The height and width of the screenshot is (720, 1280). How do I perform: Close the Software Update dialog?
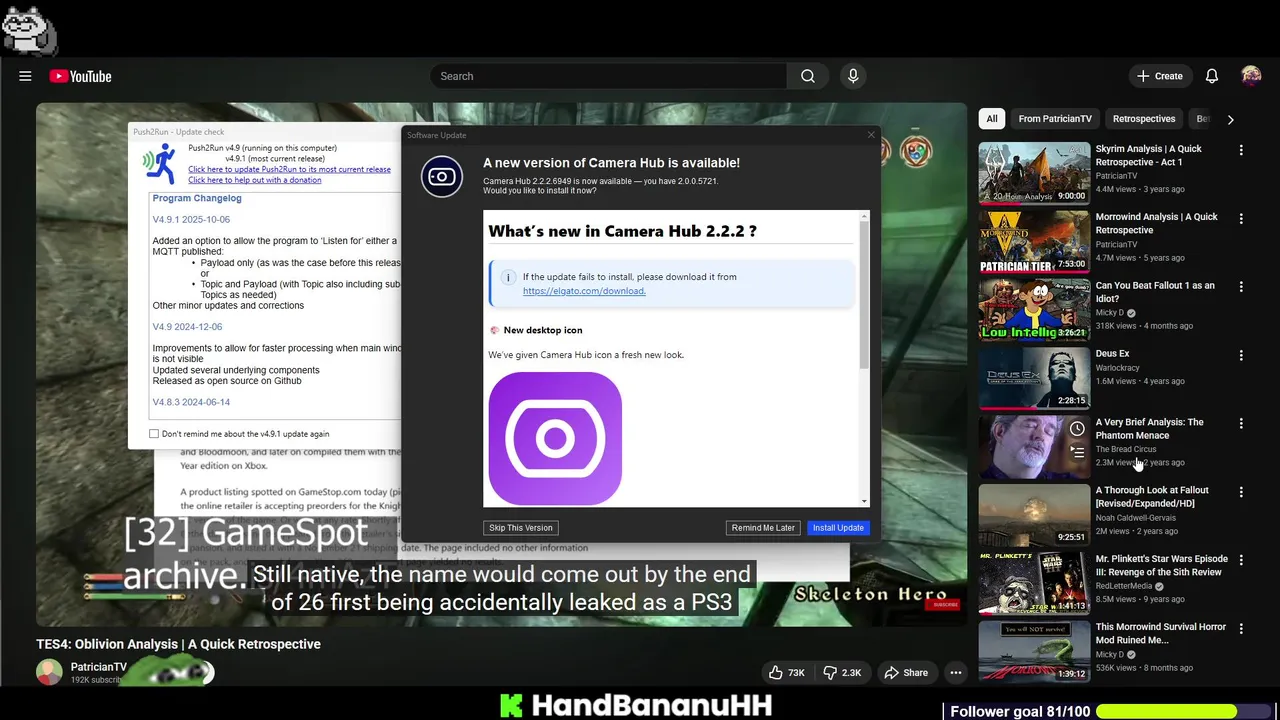[870, 135]
